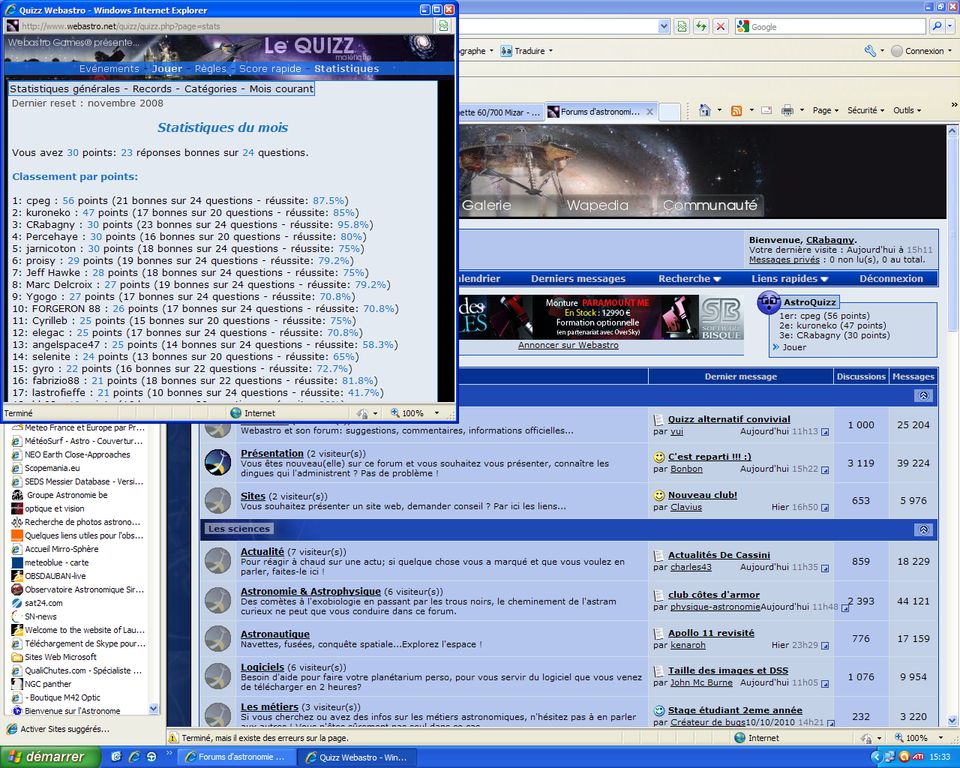960x768 pixels.
Task: Click the printer icon in command bar
Action: click(787, 110)
